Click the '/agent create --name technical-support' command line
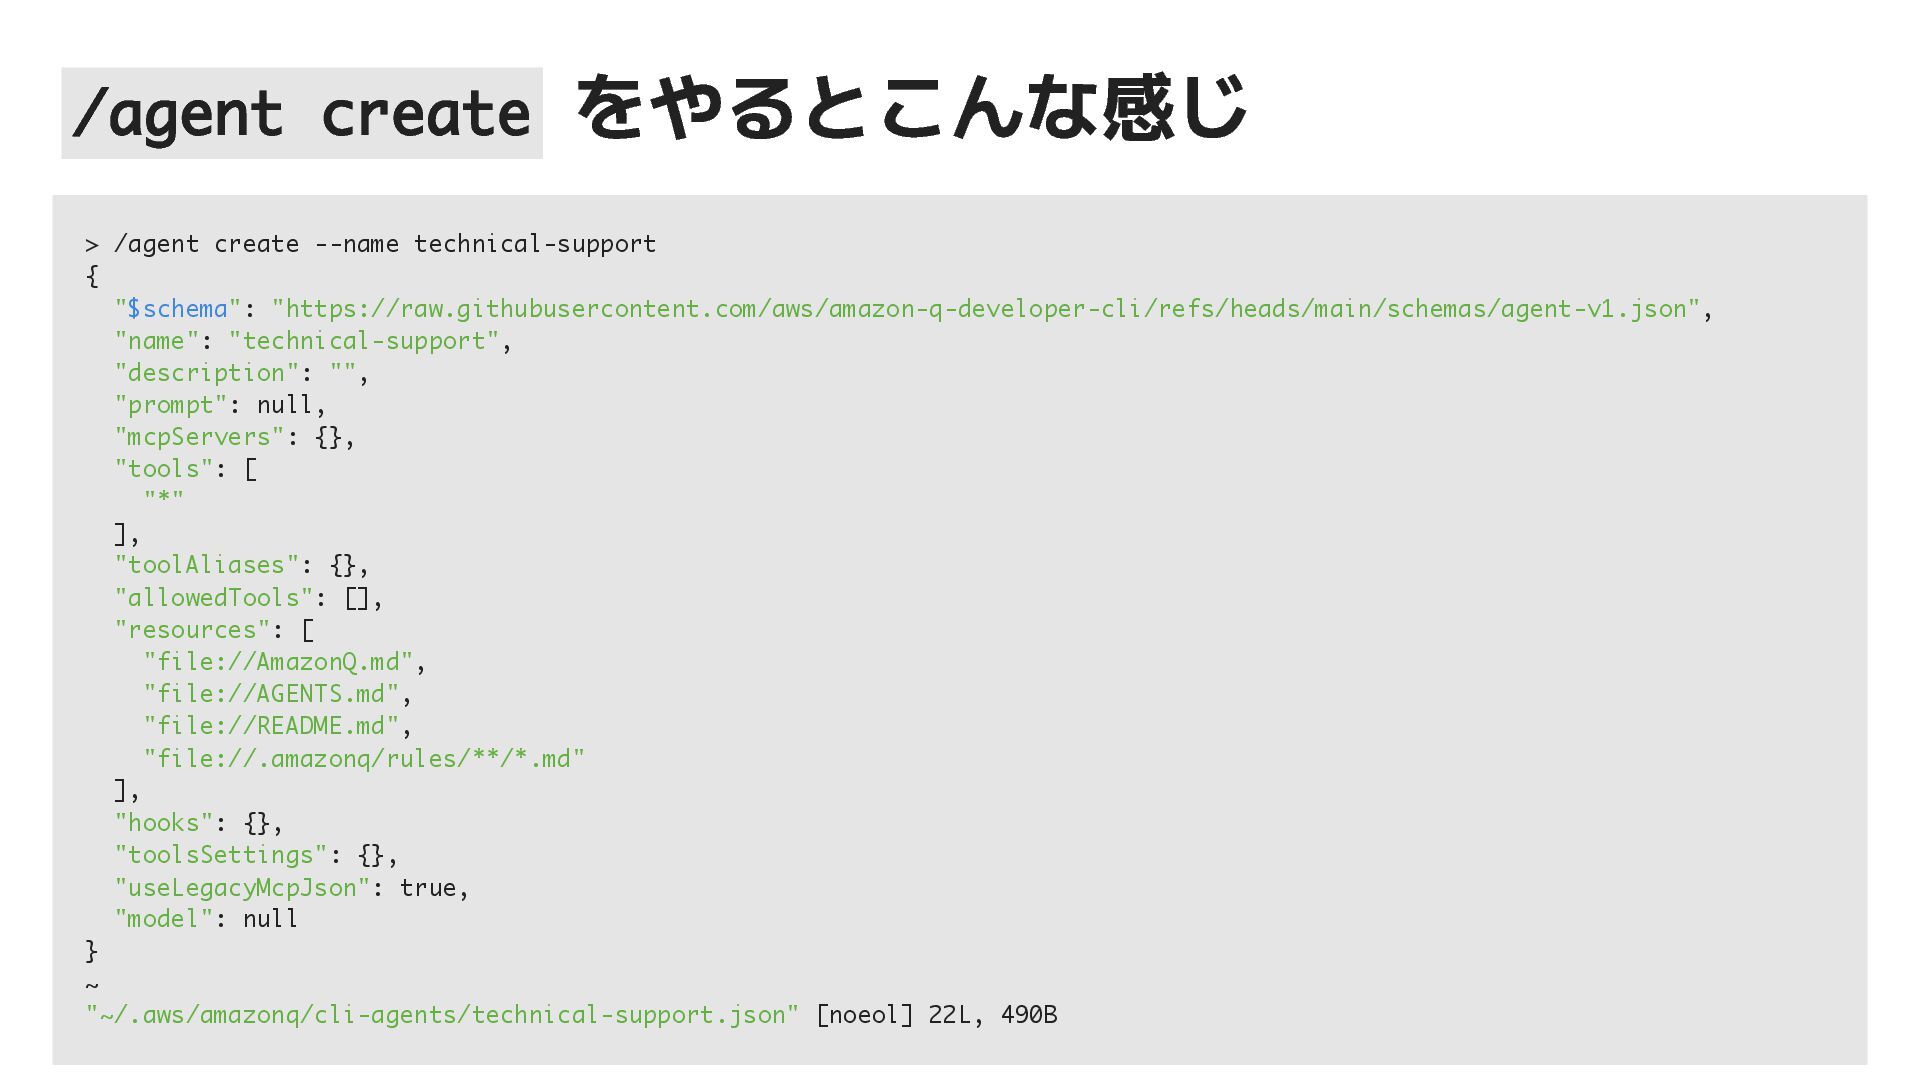Viewport: 1920px width, 1080px height. click(384, 244)
